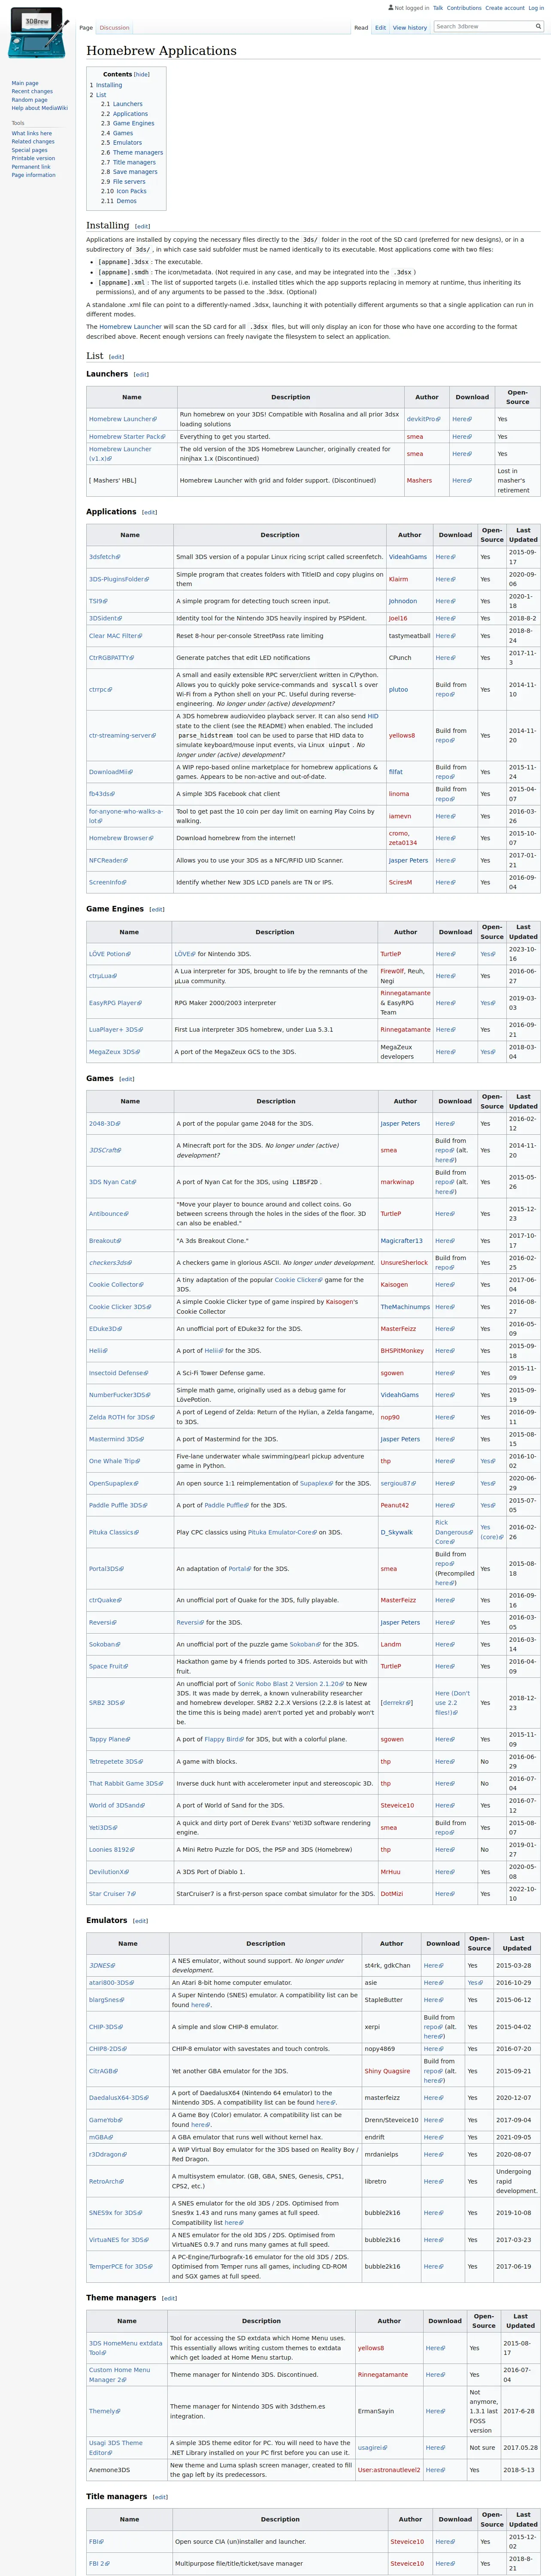Image resolution: width=551 pixels, height=2576 pixels.
Task: Open the Star Cruiser 7 link
Action: [112, 1894]
